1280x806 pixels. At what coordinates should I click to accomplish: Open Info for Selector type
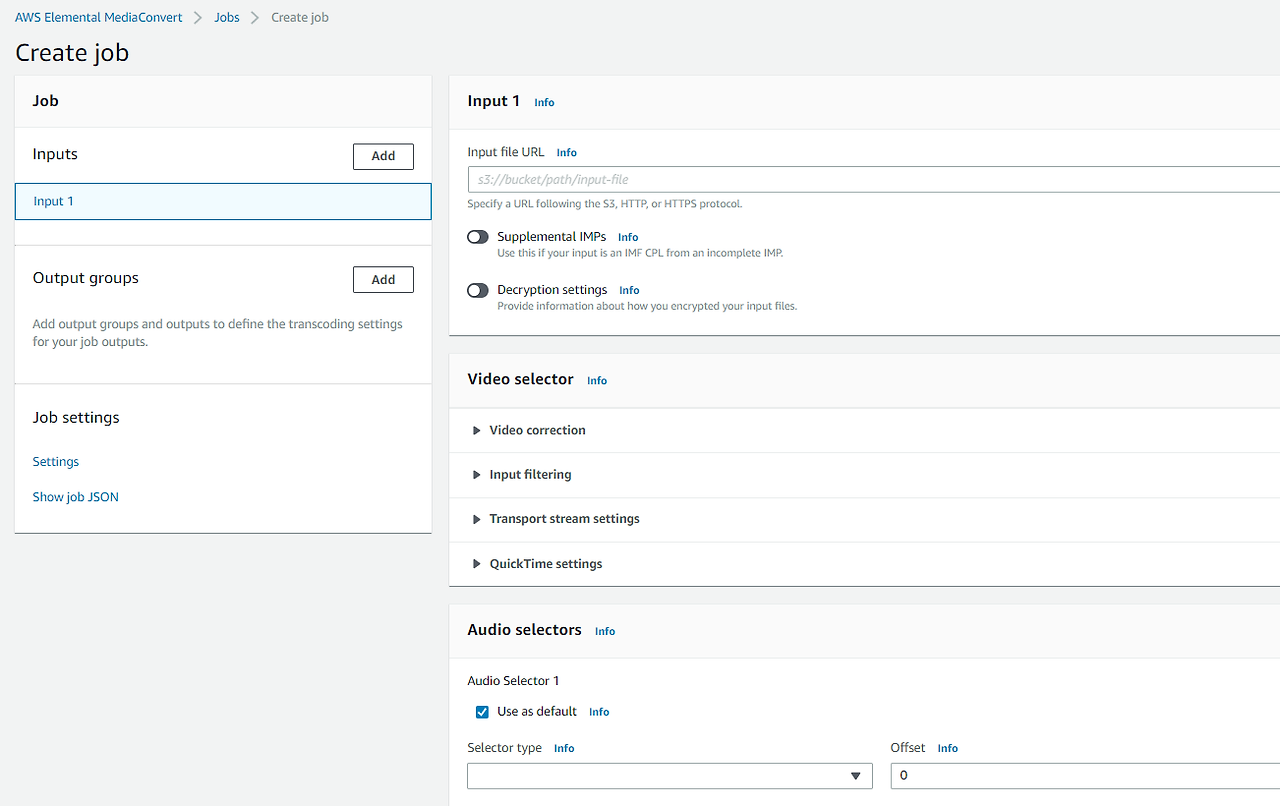point(564,748)
